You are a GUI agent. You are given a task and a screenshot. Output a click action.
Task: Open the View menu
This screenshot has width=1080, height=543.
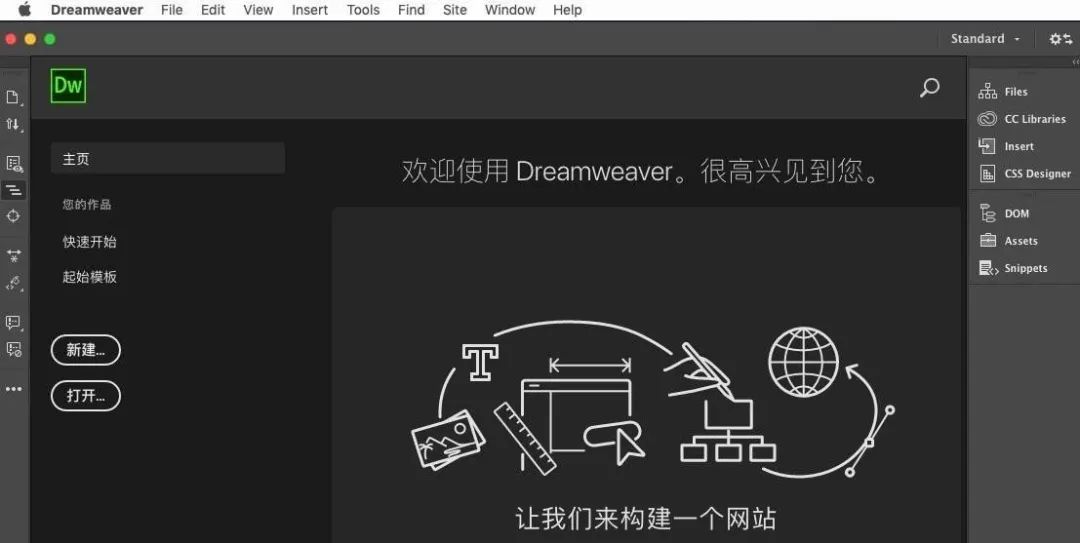(x=258, y=10)
